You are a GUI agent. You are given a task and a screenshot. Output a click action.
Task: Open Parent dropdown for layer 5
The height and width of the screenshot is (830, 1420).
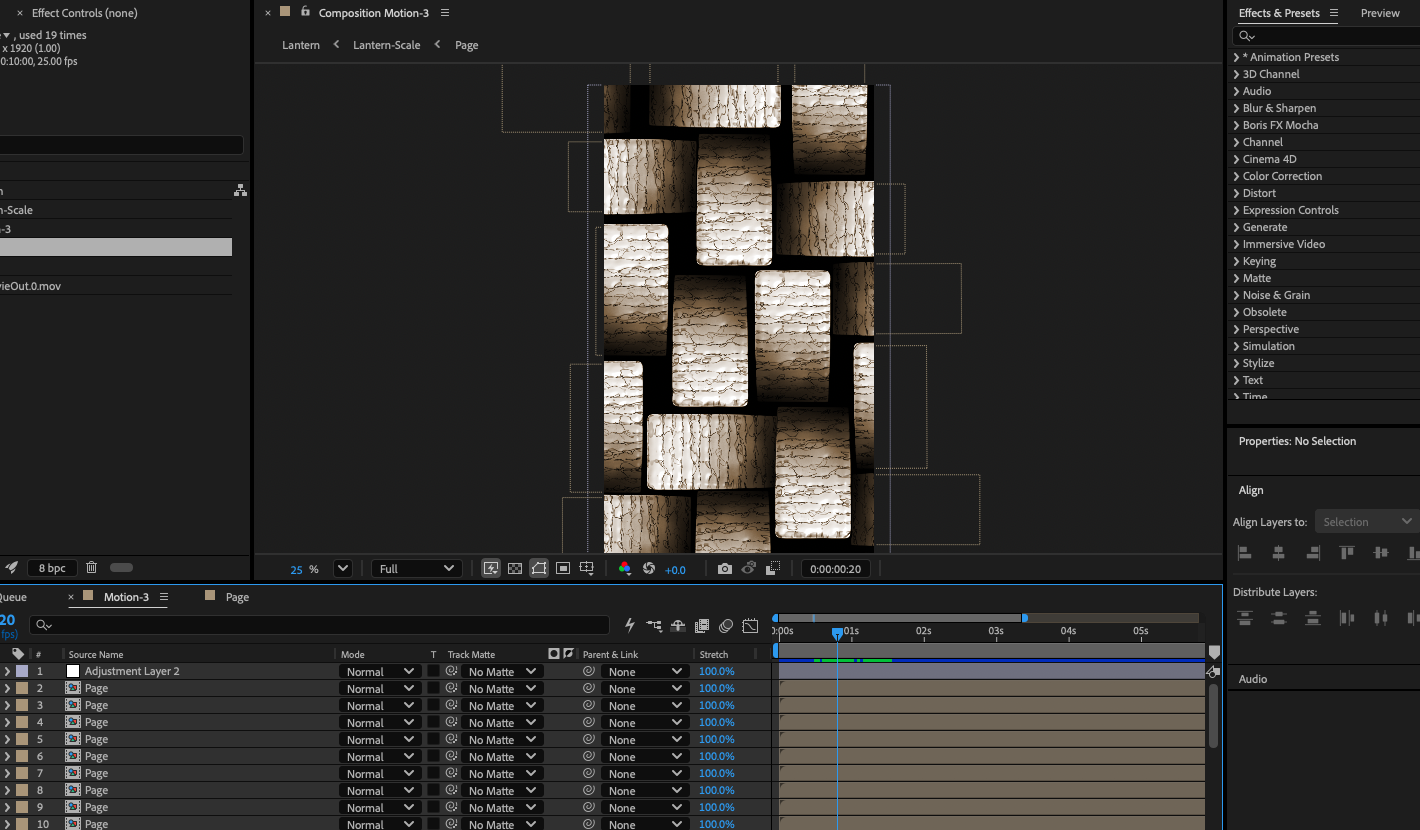(x=645, y=740)
